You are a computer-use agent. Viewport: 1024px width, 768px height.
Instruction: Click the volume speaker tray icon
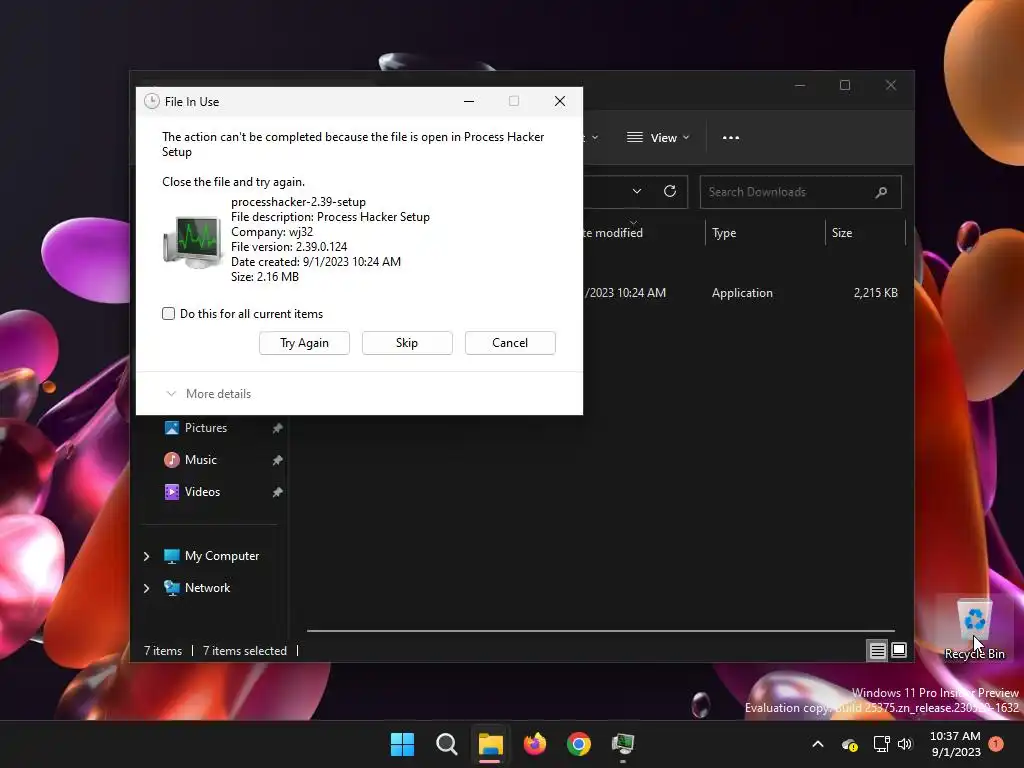904,744
